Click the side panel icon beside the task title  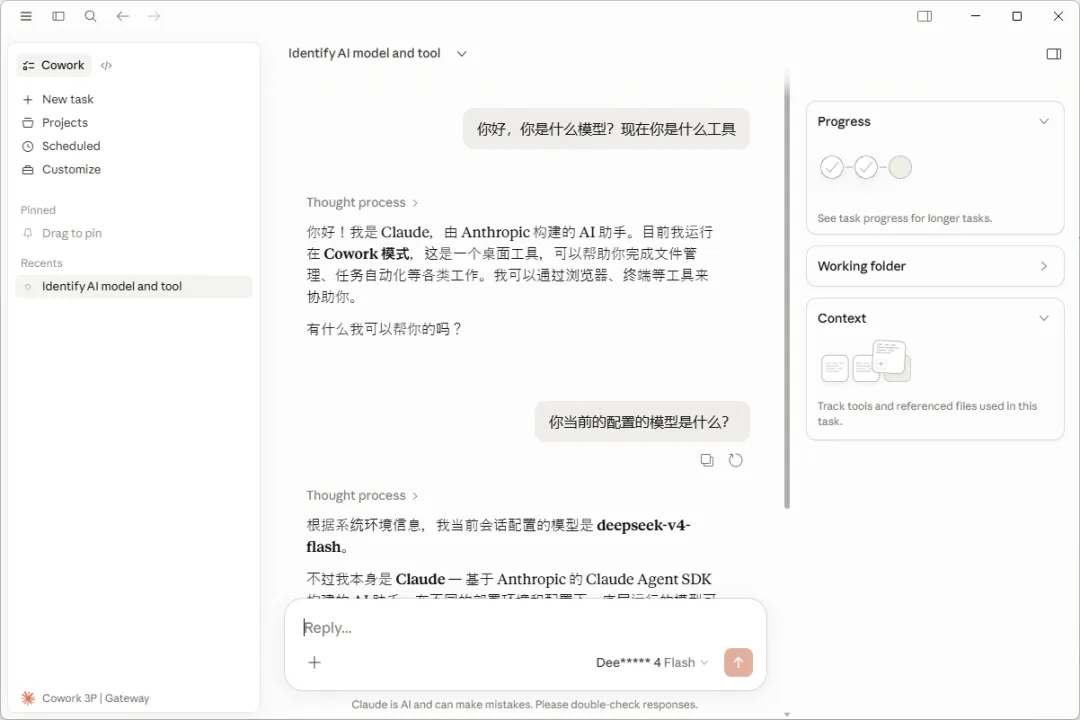[1054, 54]
